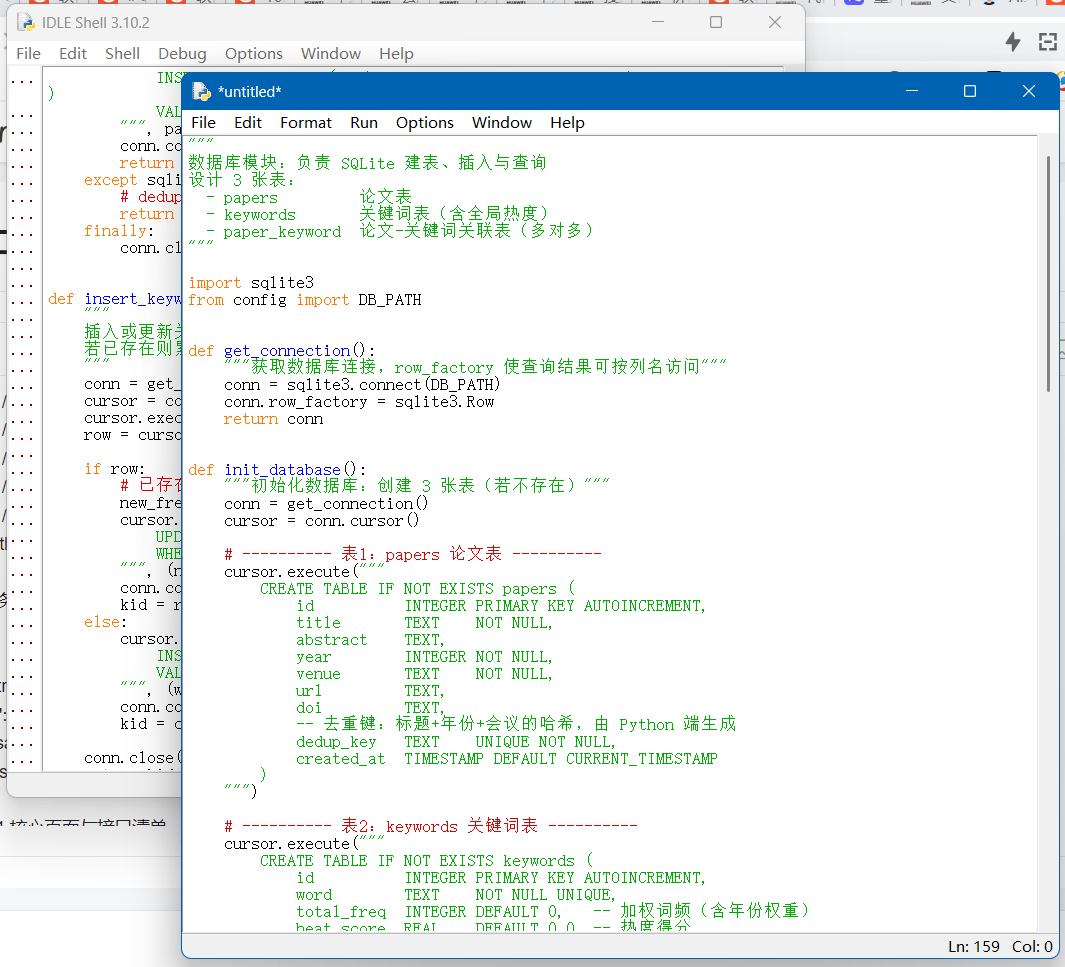Image resolution: width=1065 pixels, height=967 pixels.
Task: Click the editor's vertical scrollbar thumb
Action: click(1048, 273)
